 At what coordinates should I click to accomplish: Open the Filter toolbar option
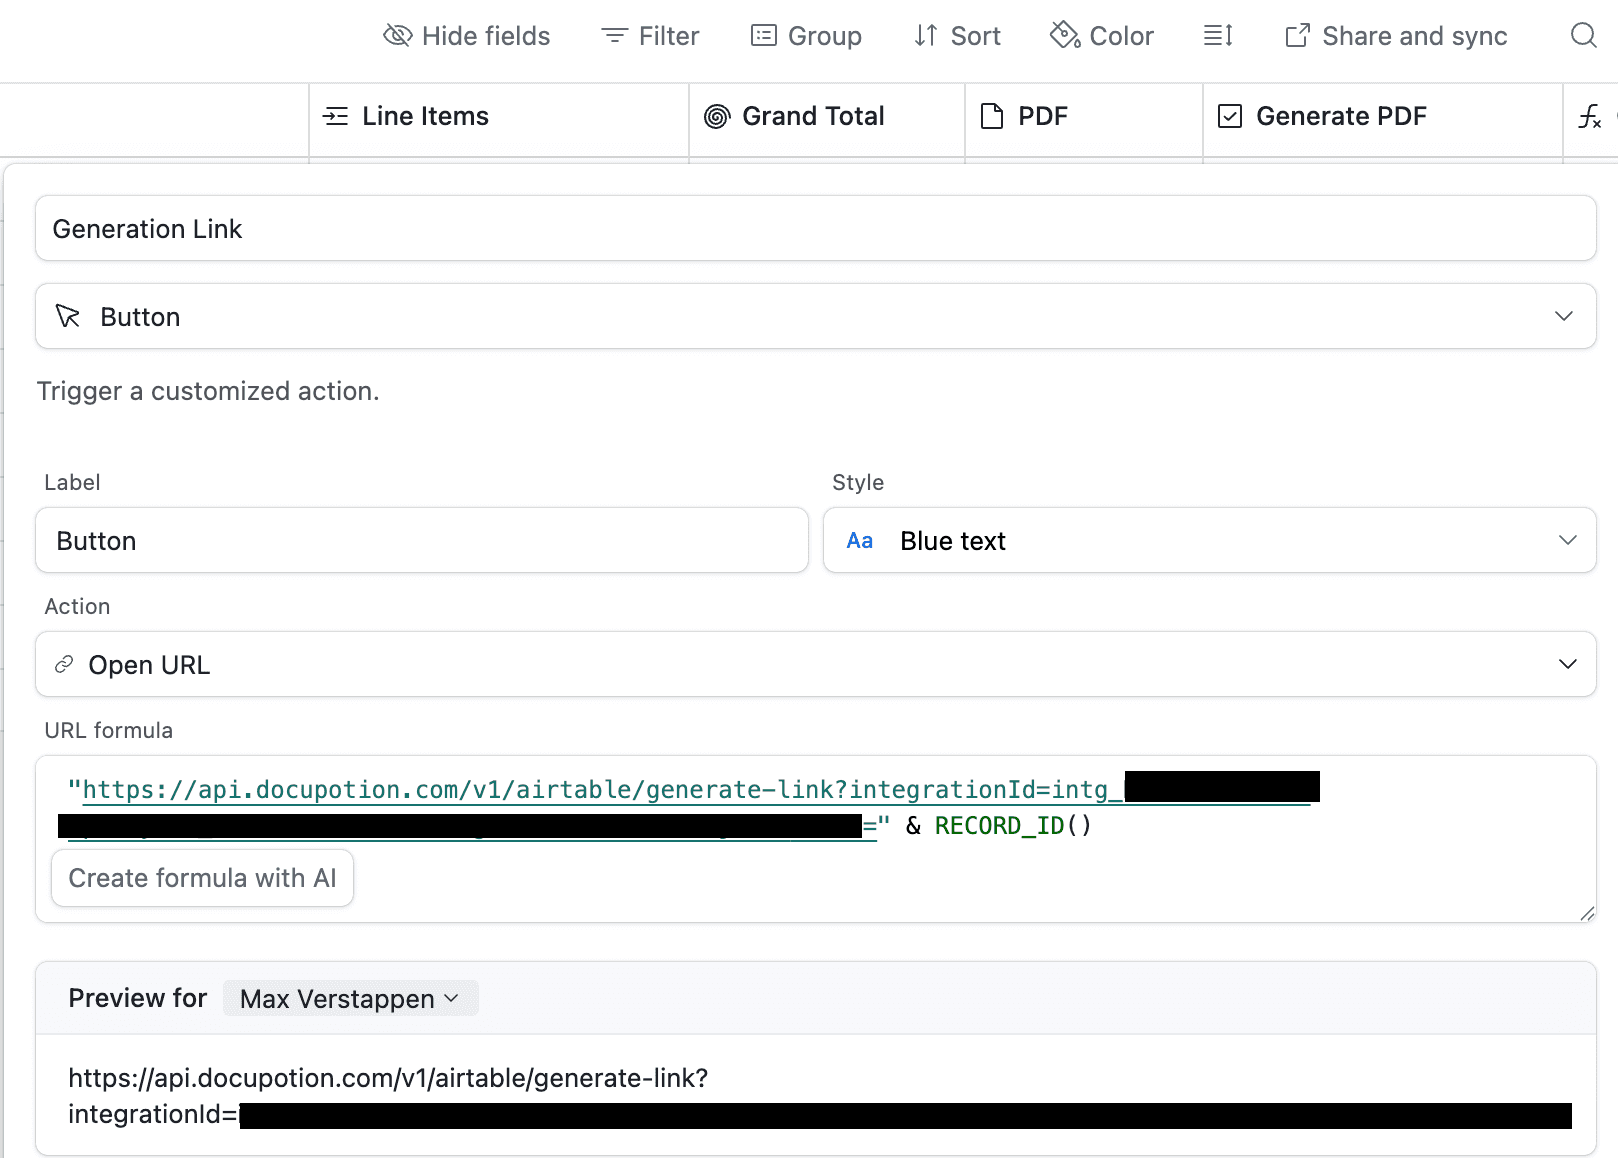(650, 36)
